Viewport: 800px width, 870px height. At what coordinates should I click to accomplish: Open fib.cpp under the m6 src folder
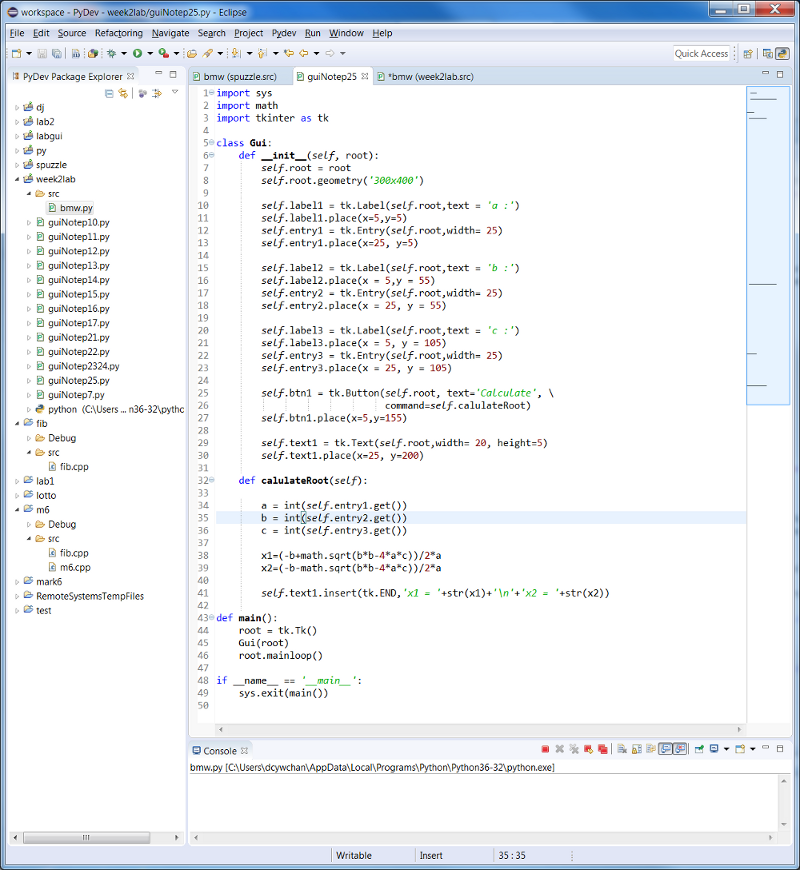[x=74, y=553]
